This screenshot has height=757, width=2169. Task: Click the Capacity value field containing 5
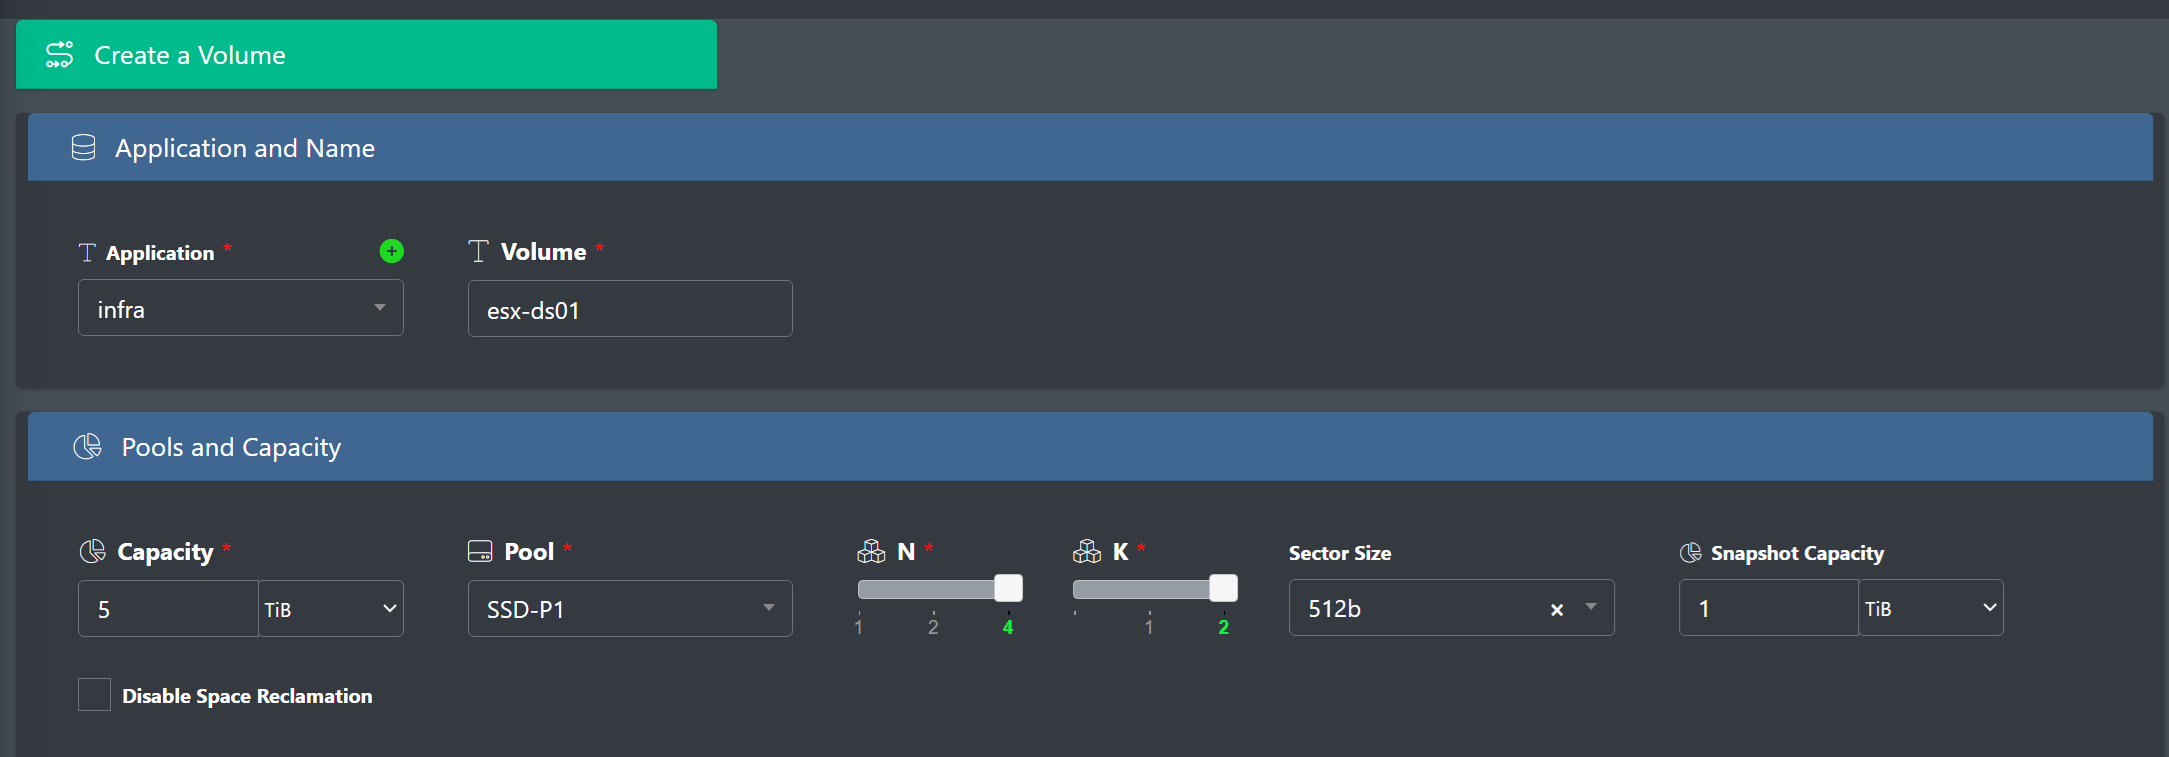click(168, 608)
